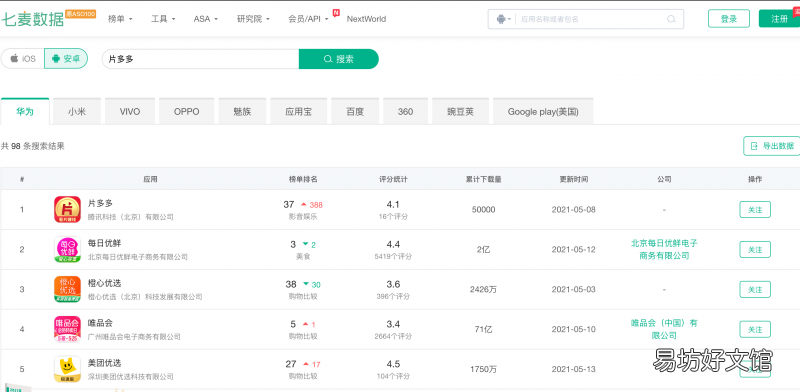Click download count 50000 for 片多多
This screenshot has width=800, height=392.
(483, 210)
